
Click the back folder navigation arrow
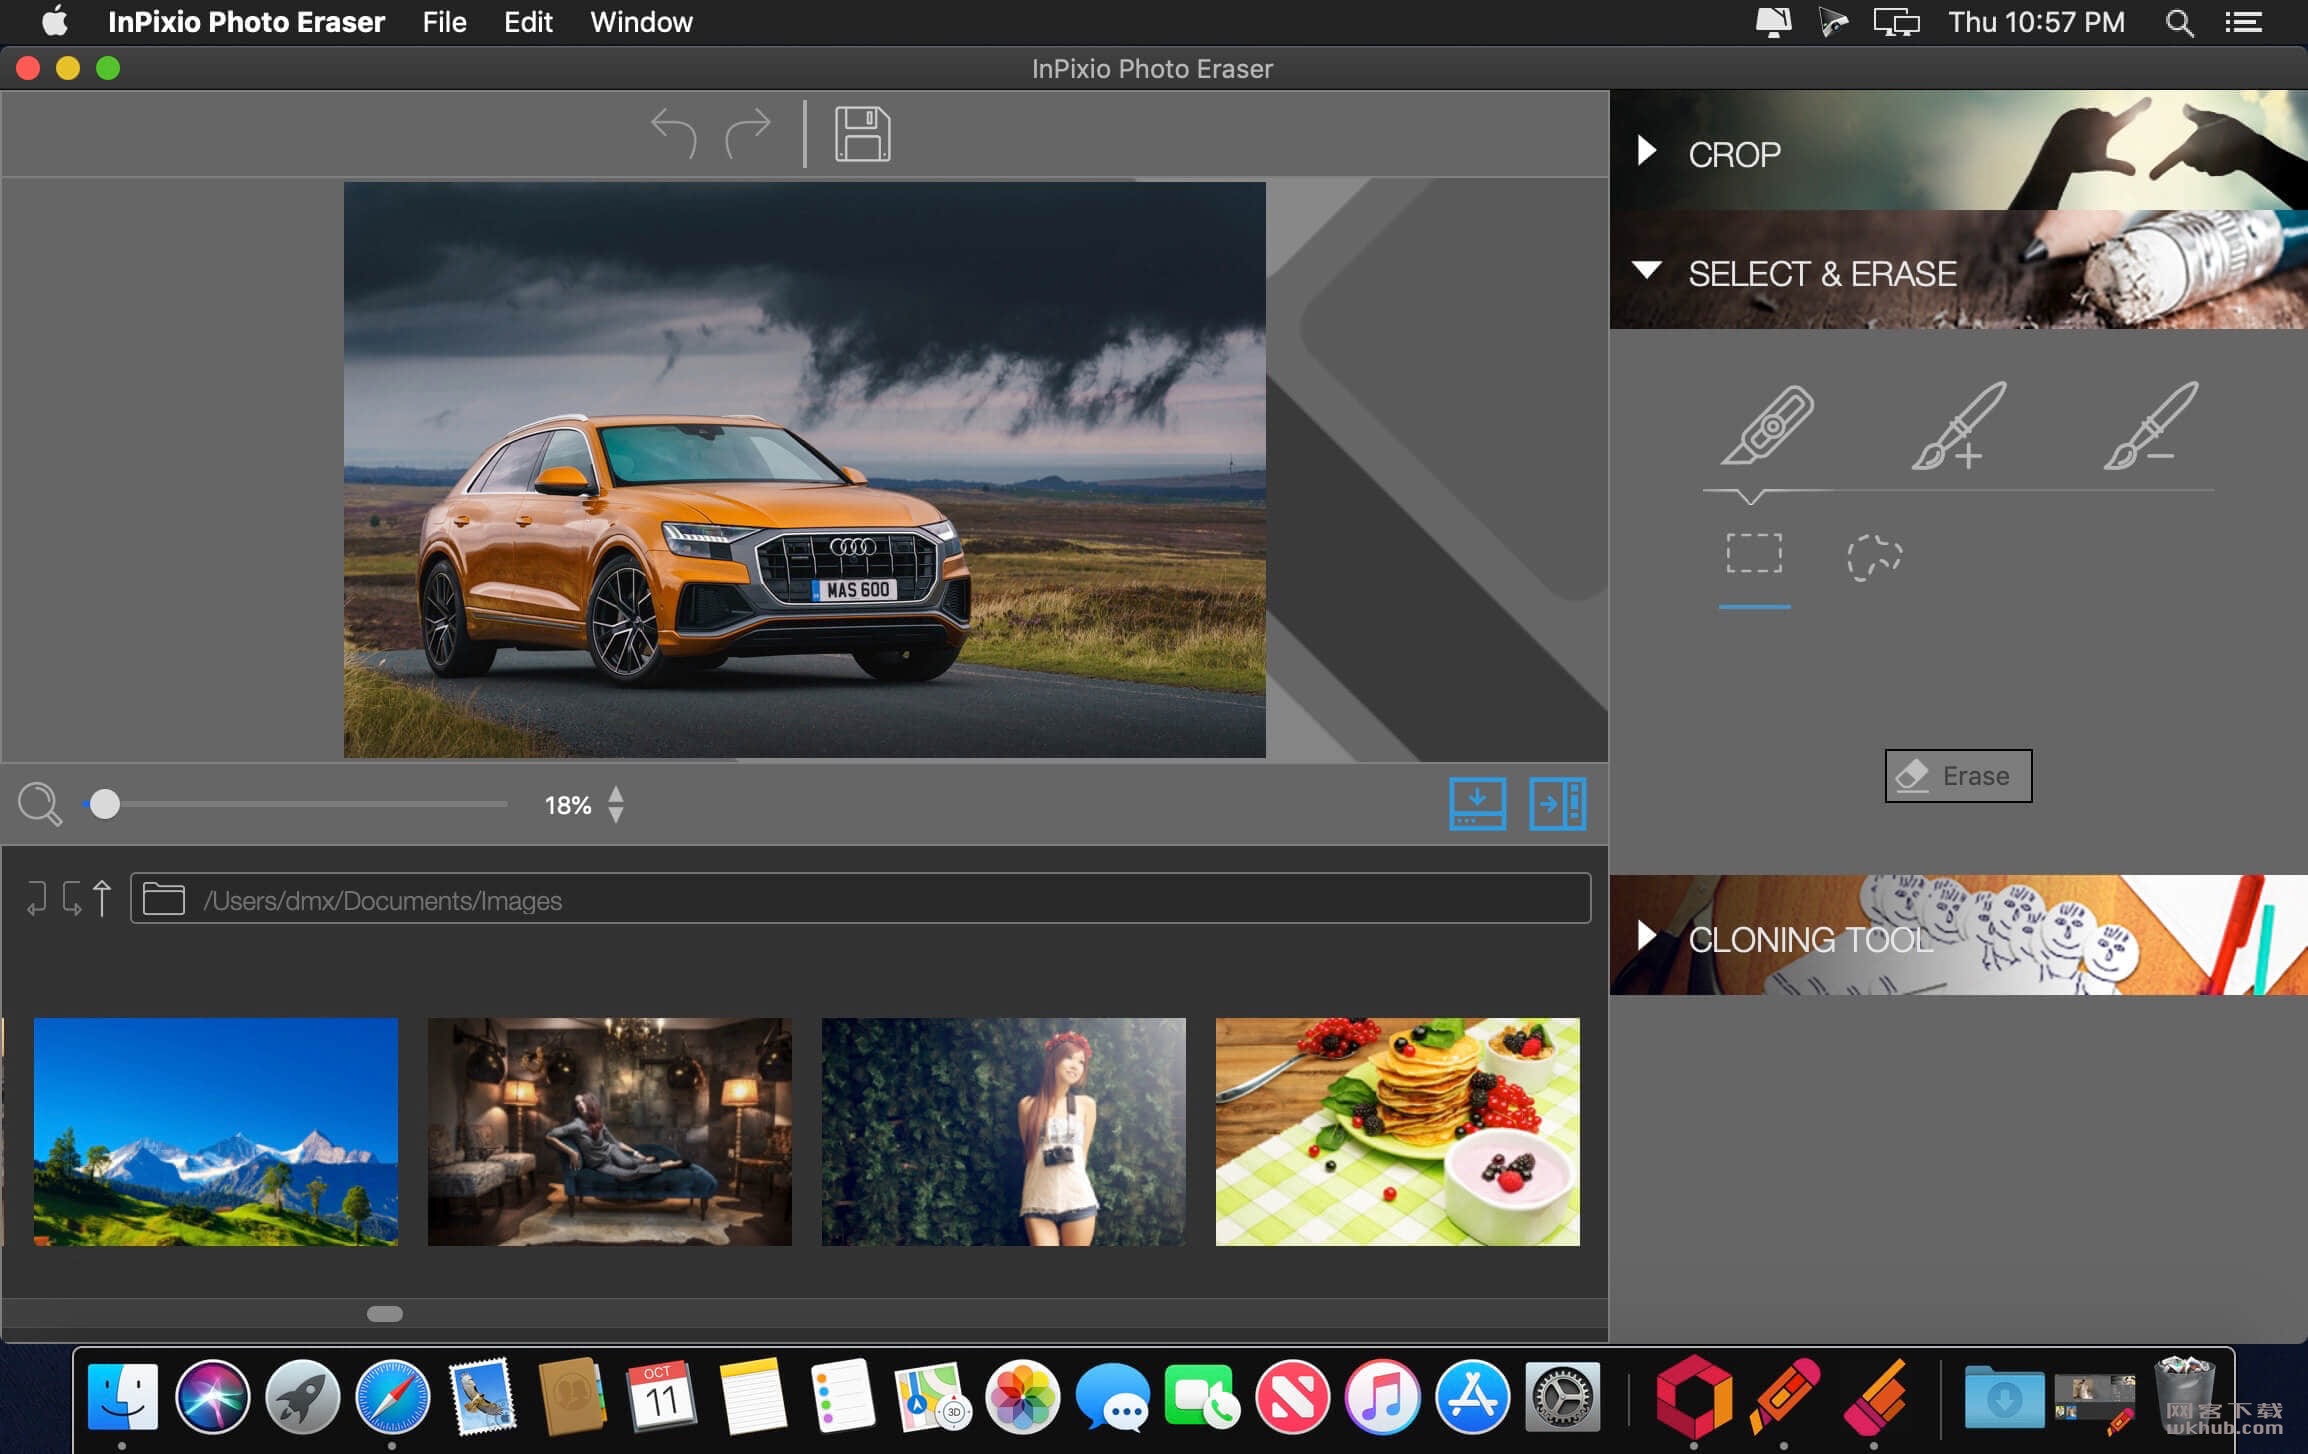click(x=37, y=898)
